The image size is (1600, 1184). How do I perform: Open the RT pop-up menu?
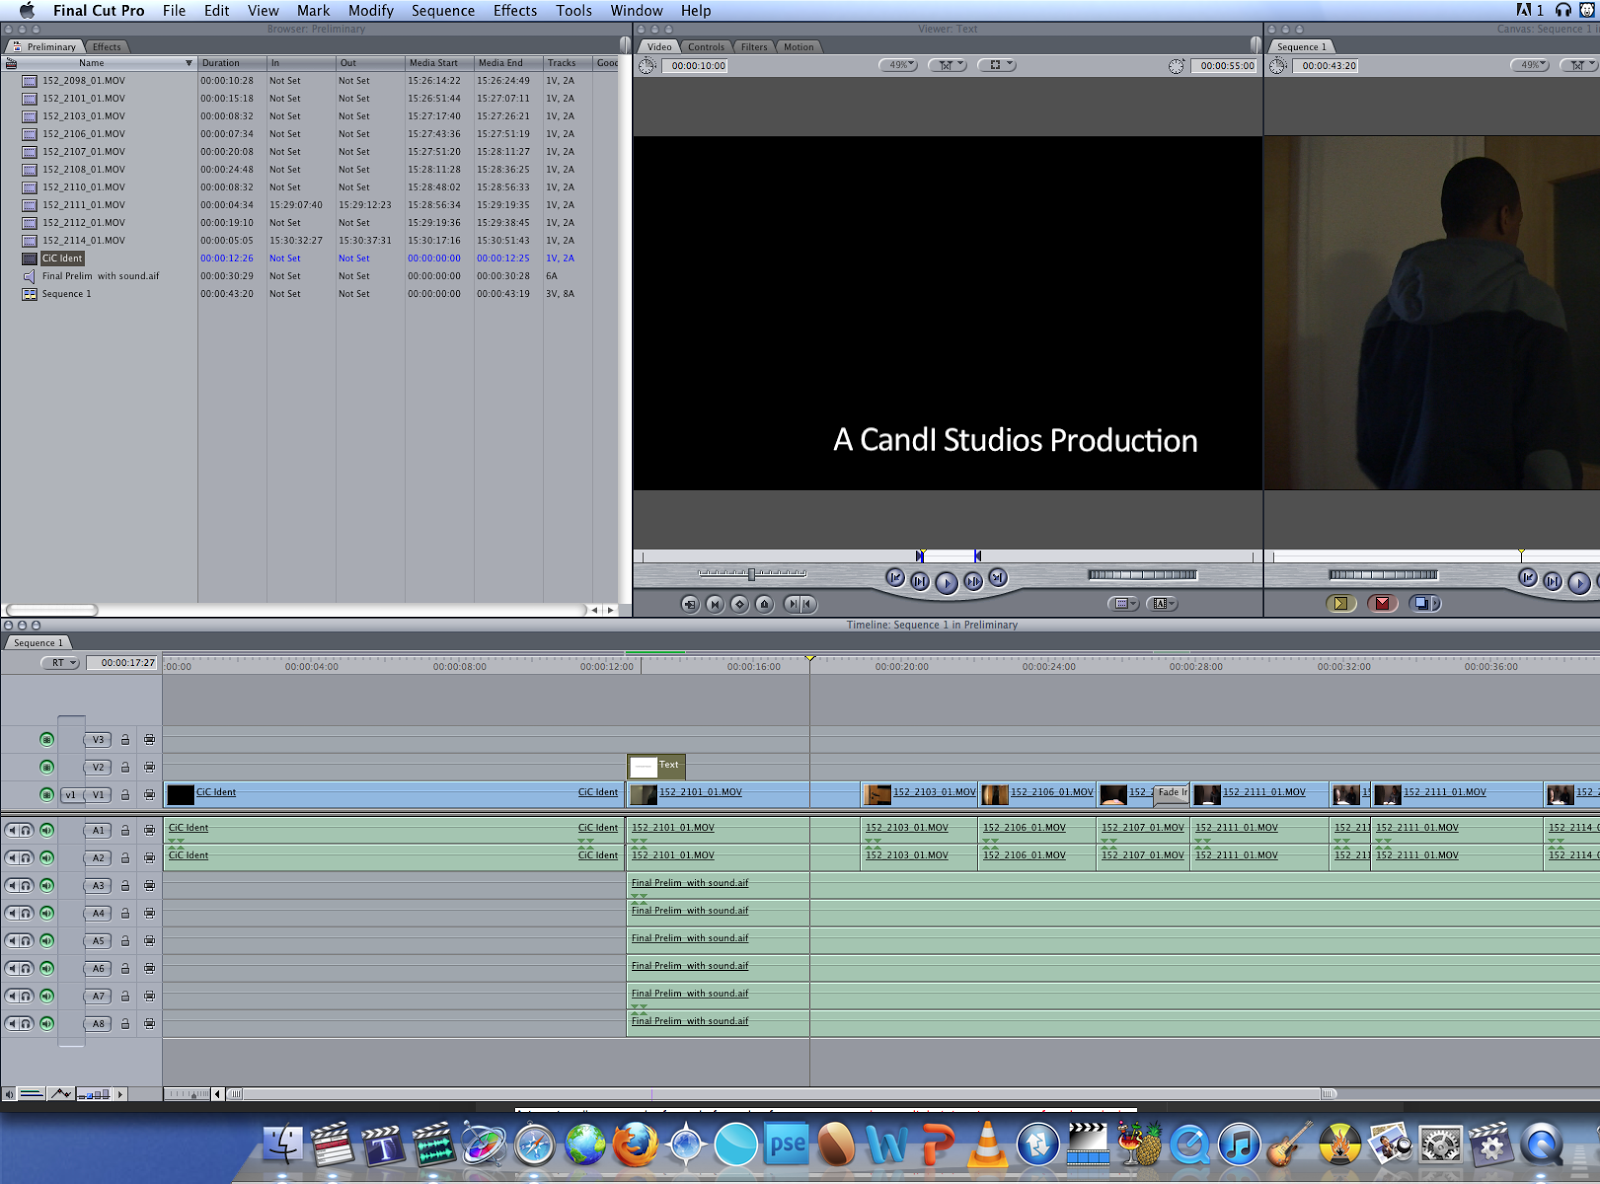click(61, 663)
